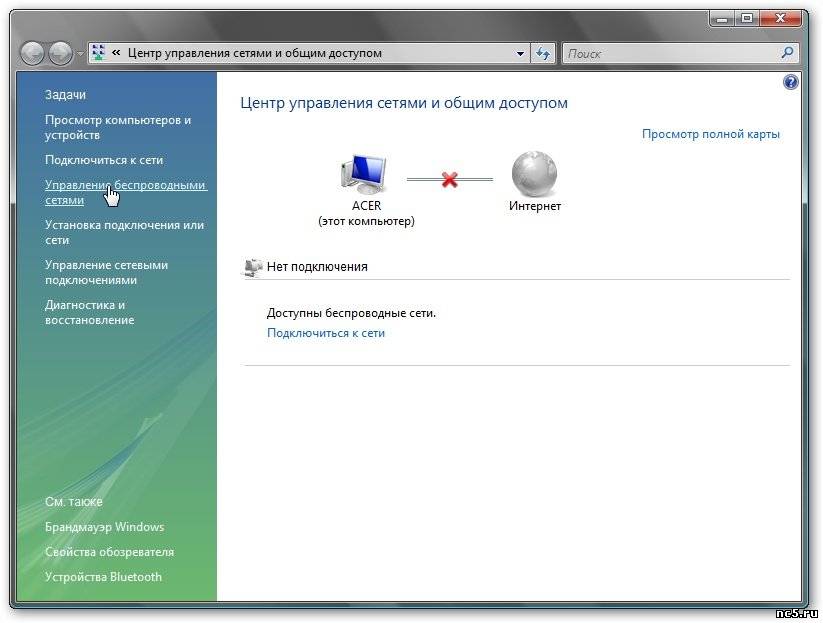Open Диагностика и восстановление
Image resolution: width=823 pixels, height=623 pixels.
coord(90,312)
